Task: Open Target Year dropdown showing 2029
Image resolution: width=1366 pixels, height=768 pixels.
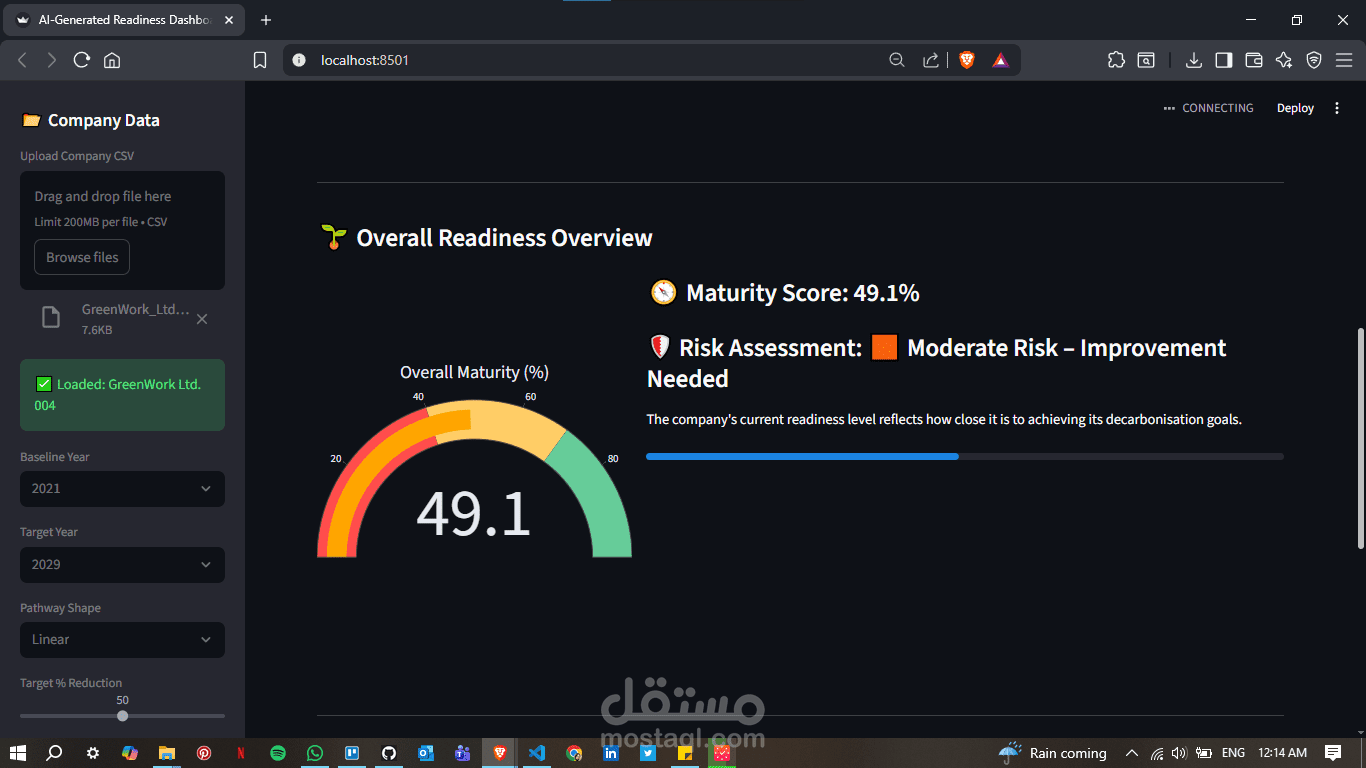Action: click(122, 564)
